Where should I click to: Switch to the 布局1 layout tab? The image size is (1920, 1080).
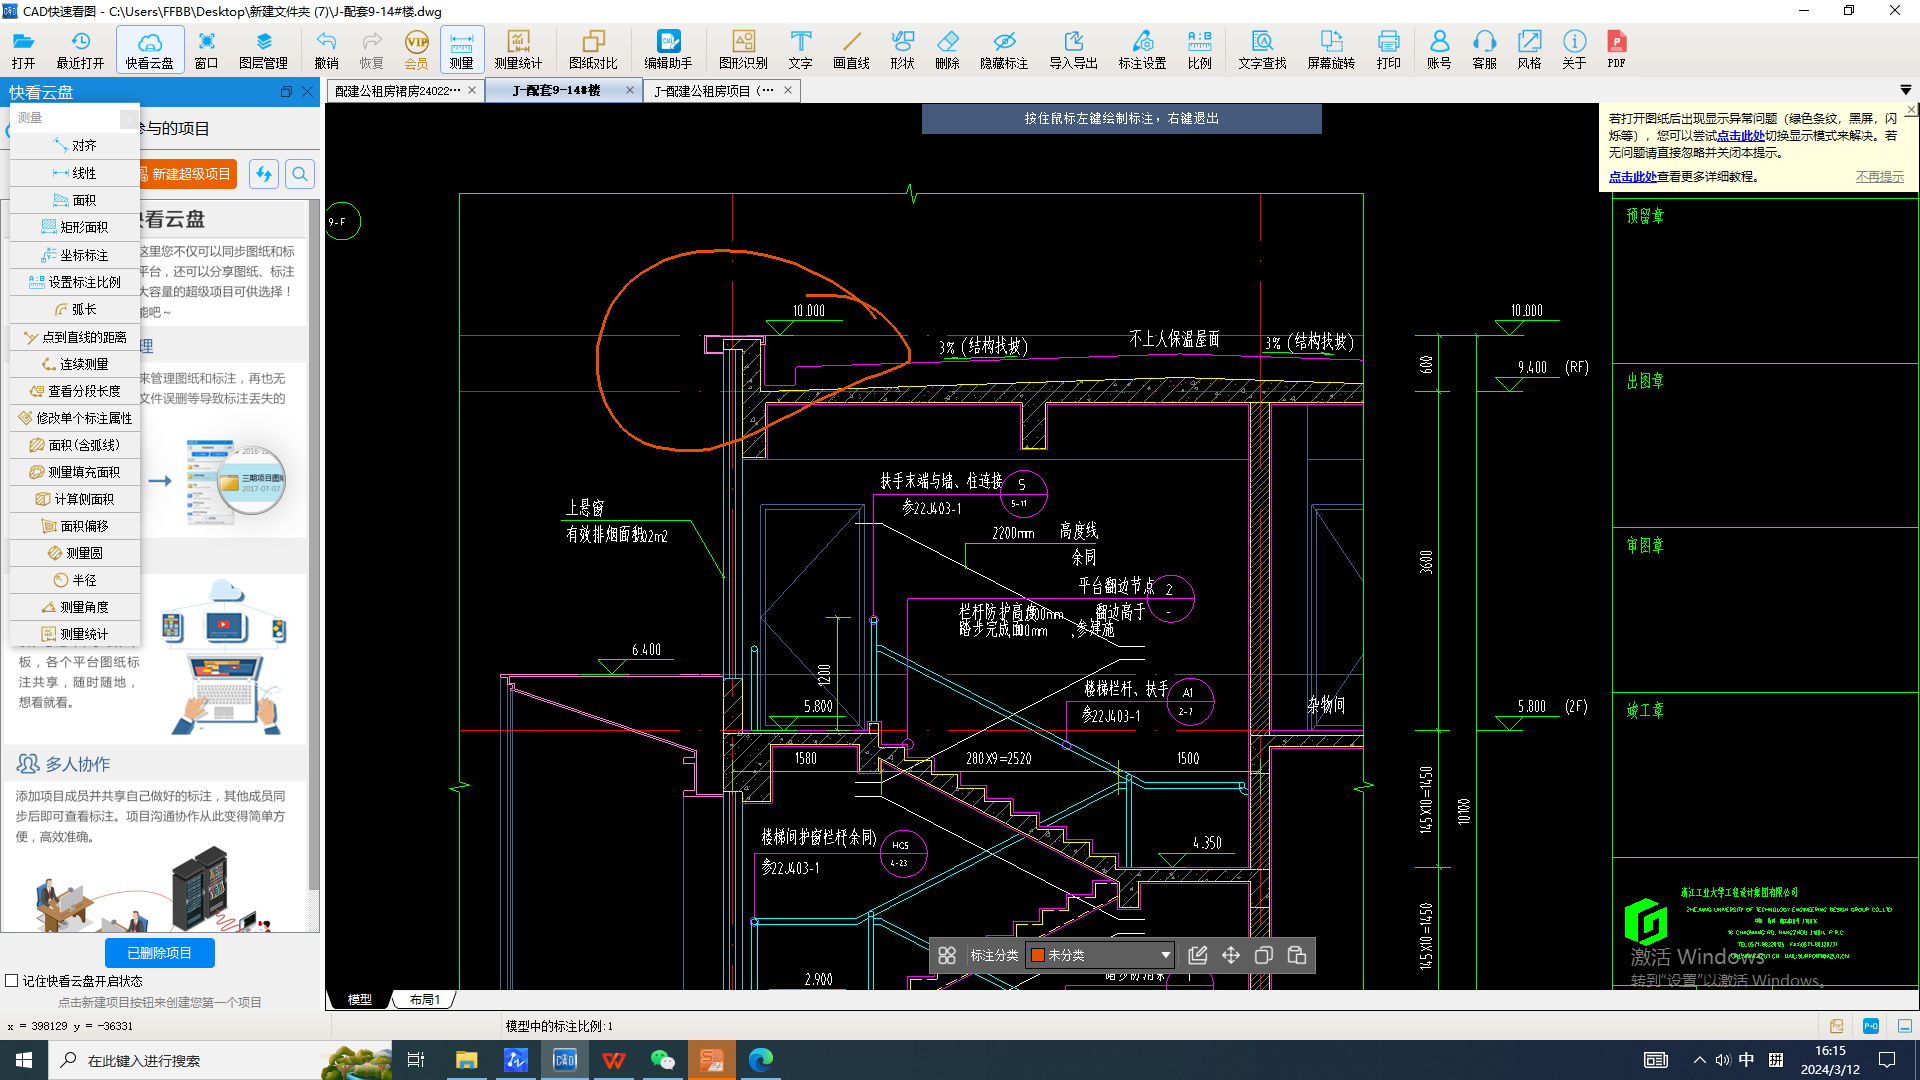click(x=424, y=999)
